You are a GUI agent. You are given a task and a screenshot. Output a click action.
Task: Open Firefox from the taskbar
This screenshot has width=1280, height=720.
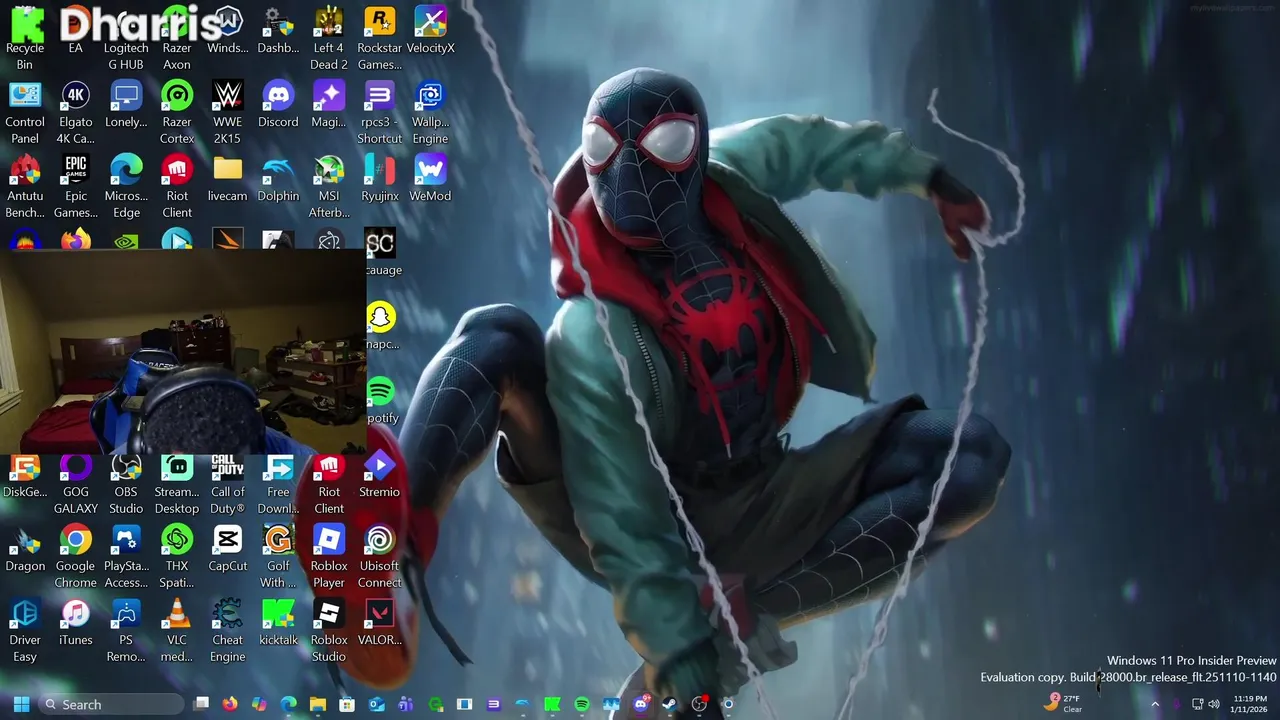click(x=230, y=704)
